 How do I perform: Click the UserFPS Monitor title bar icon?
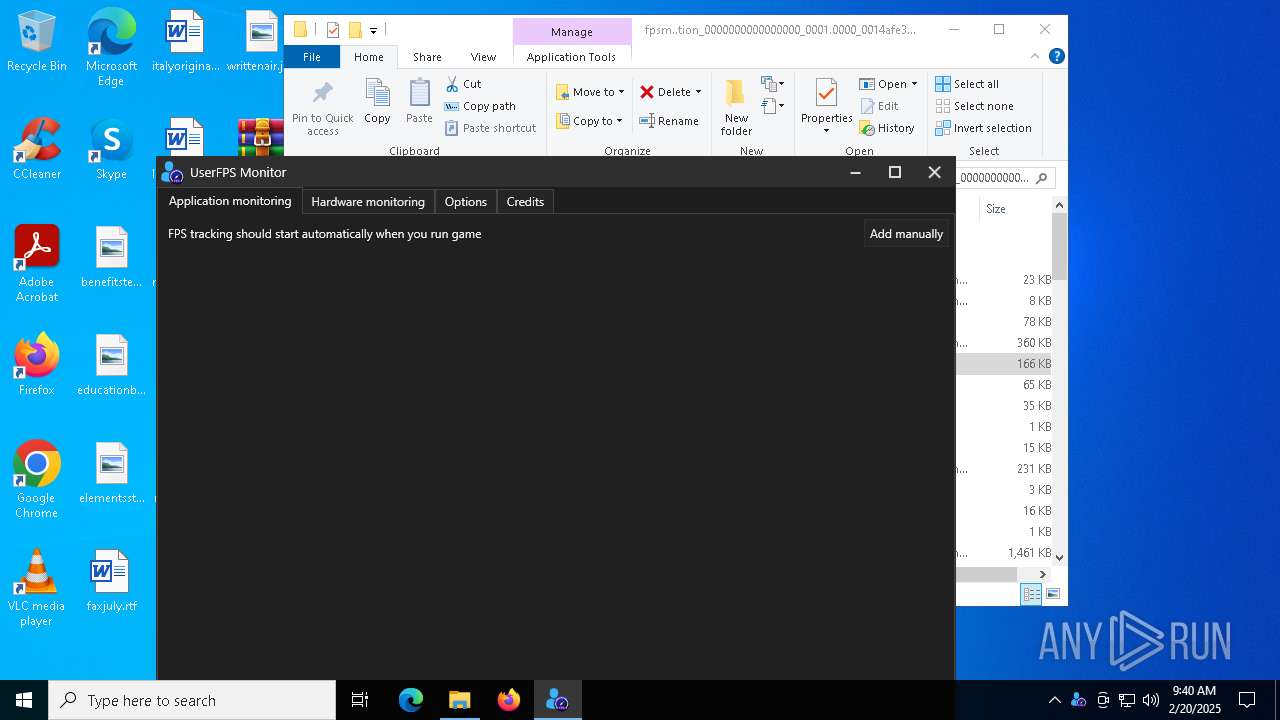[x=172, y=172]
